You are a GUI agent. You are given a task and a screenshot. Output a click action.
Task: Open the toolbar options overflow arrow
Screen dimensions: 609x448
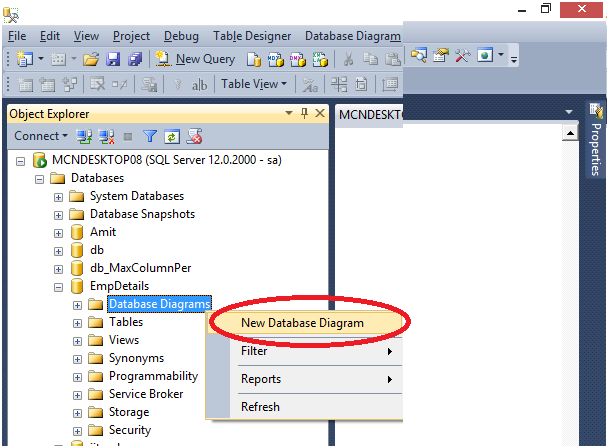tap(514, 60)
